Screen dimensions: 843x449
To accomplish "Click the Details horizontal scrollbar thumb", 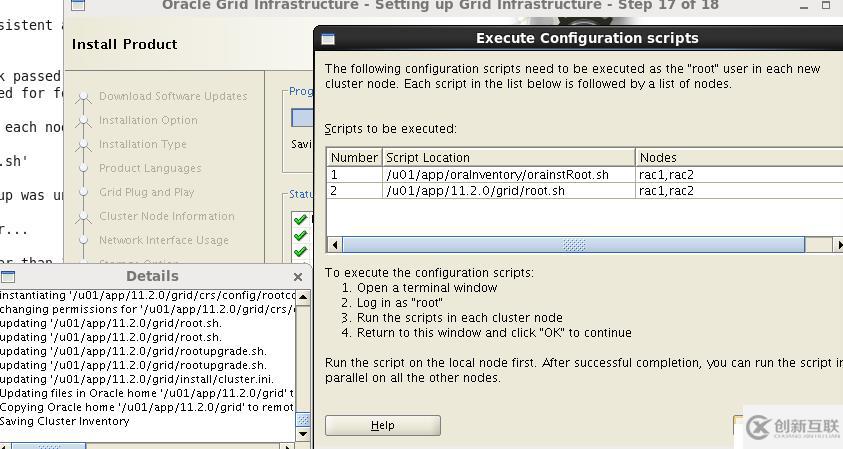I will click(x=49, y=446).
